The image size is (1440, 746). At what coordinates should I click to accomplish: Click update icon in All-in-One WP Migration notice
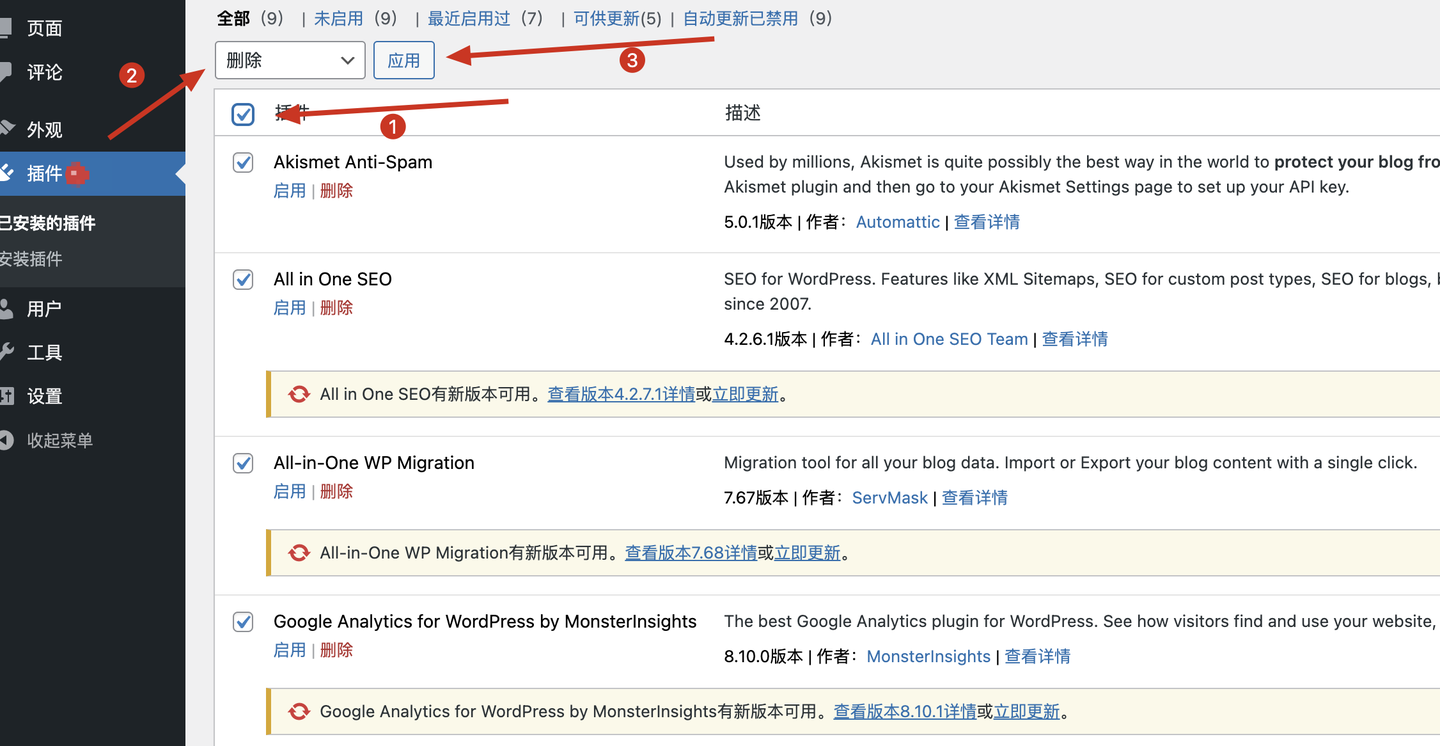tap(299, 552)
